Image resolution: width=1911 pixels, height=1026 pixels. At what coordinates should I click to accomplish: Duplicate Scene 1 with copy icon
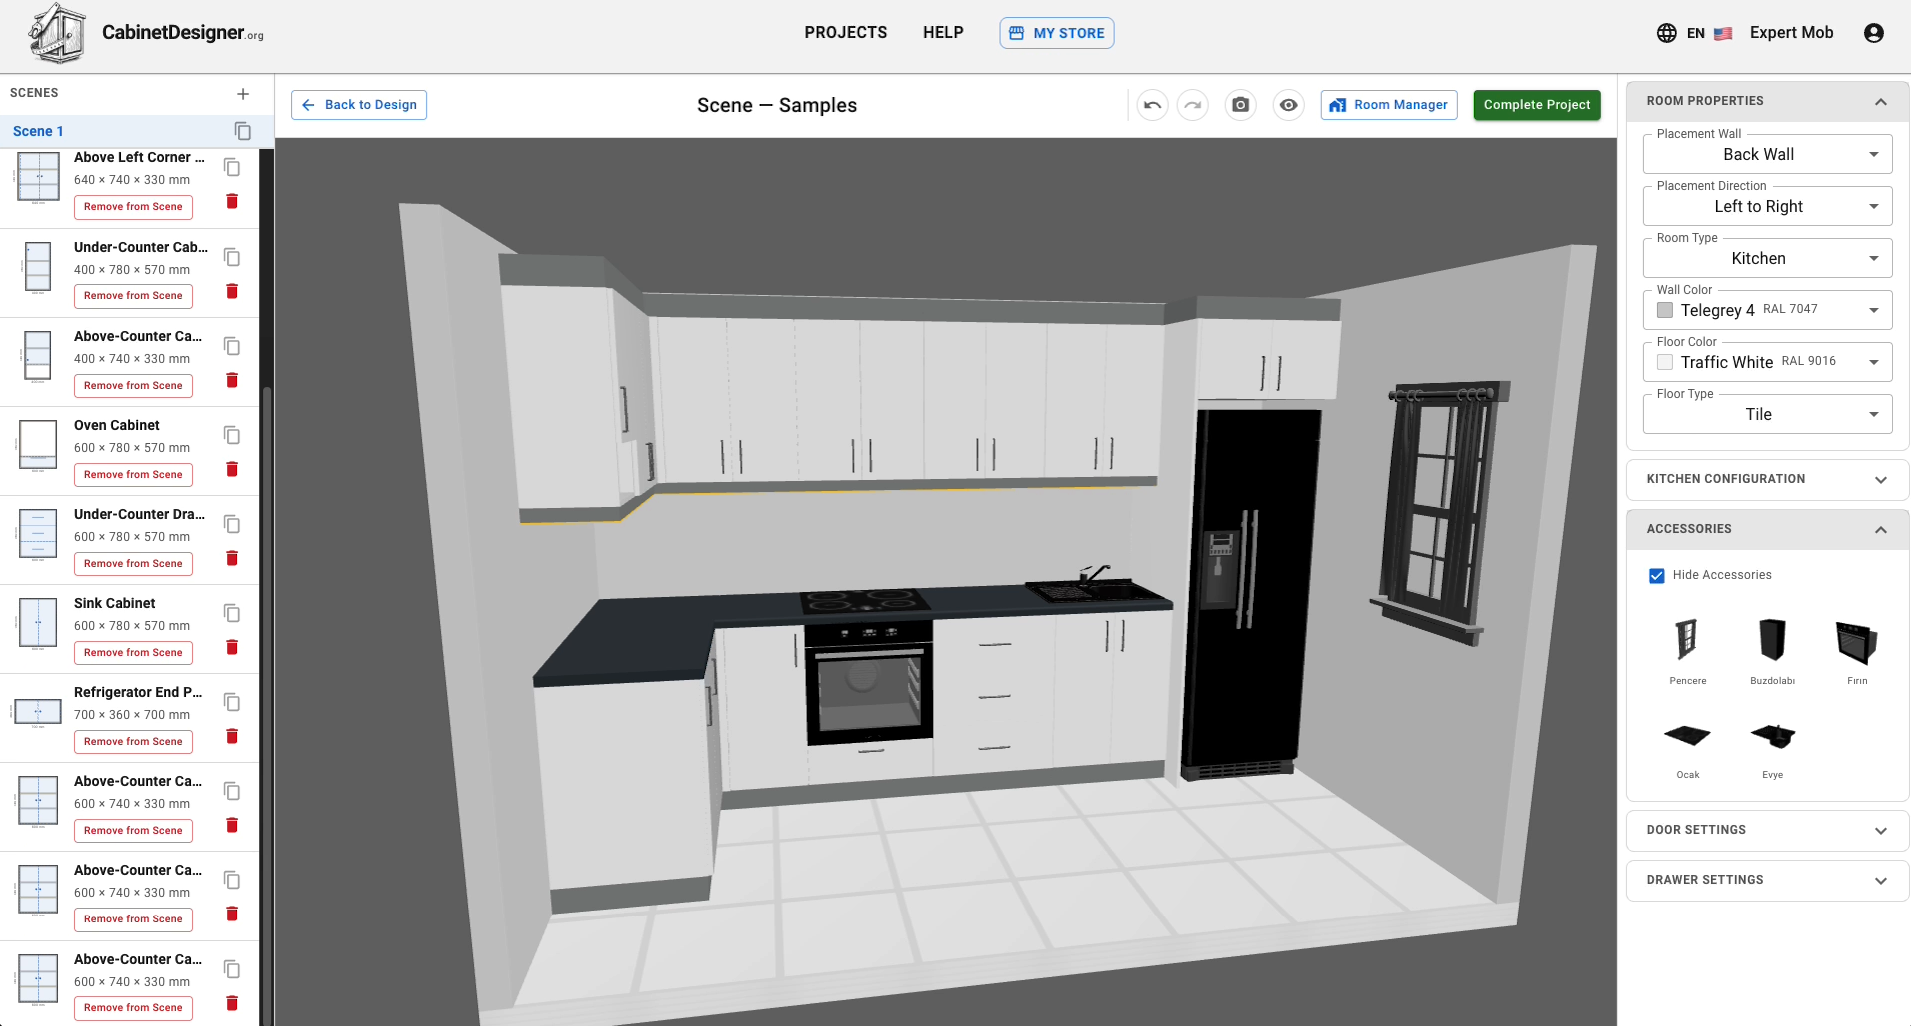pyautogui.click(x=243, y=131)
